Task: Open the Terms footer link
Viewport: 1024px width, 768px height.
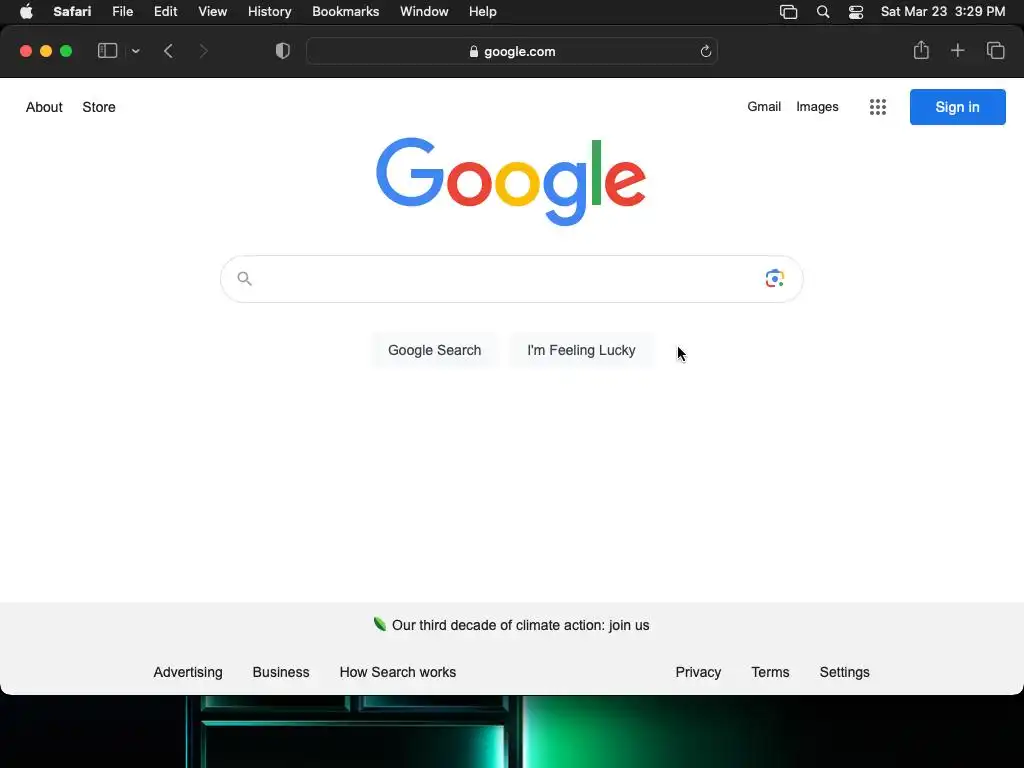Action: coord(770,672)
